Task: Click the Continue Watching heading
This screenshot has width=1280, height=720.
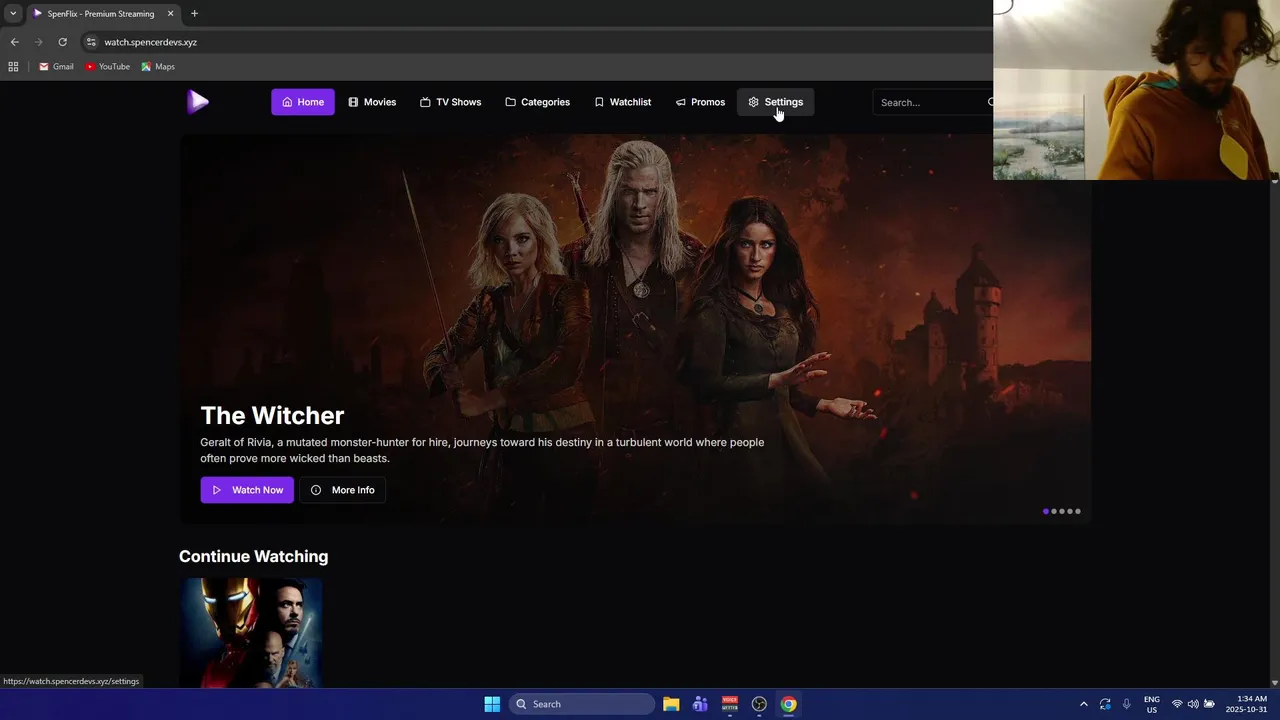Action: click(x=253, y=556)
